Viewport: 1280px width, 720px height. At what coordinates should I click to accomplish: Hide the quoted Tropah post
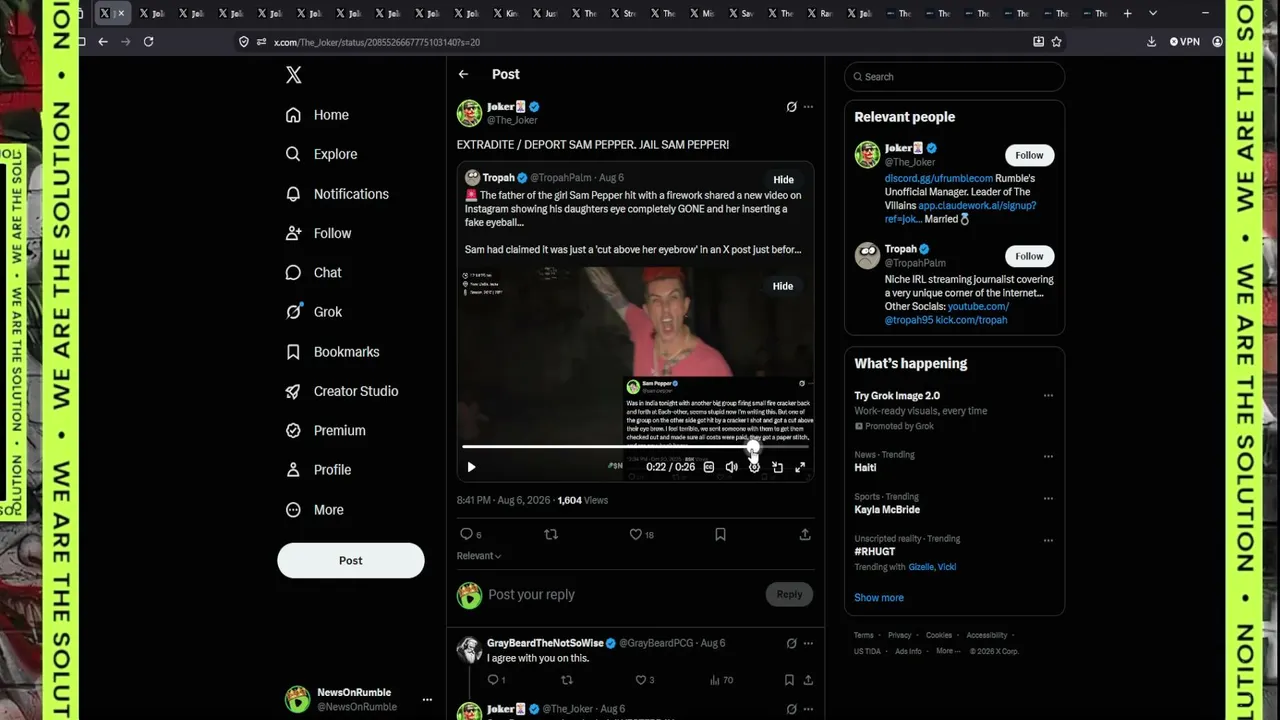coord(783,180)
